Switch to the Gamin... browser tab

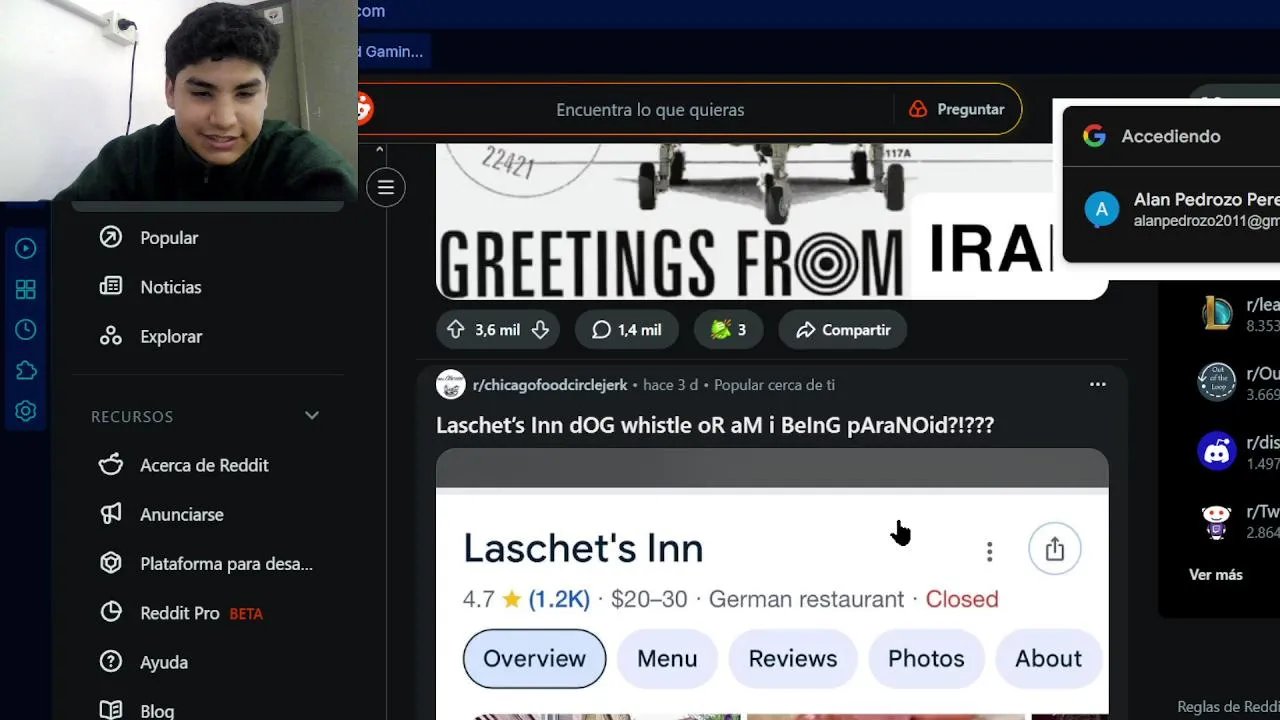(394, 51)
